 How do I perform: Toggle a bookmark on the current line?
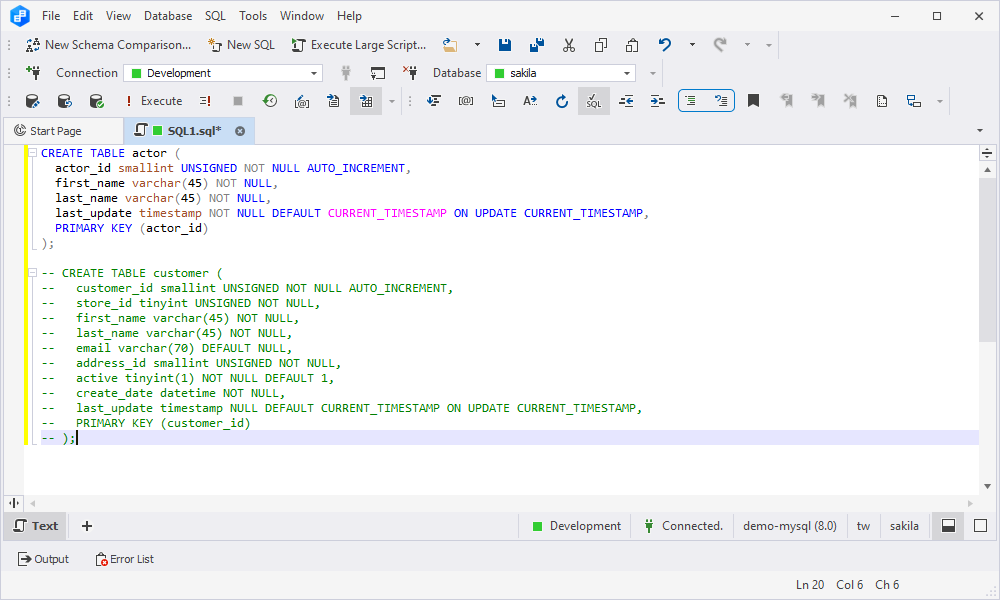click(753, 101)
